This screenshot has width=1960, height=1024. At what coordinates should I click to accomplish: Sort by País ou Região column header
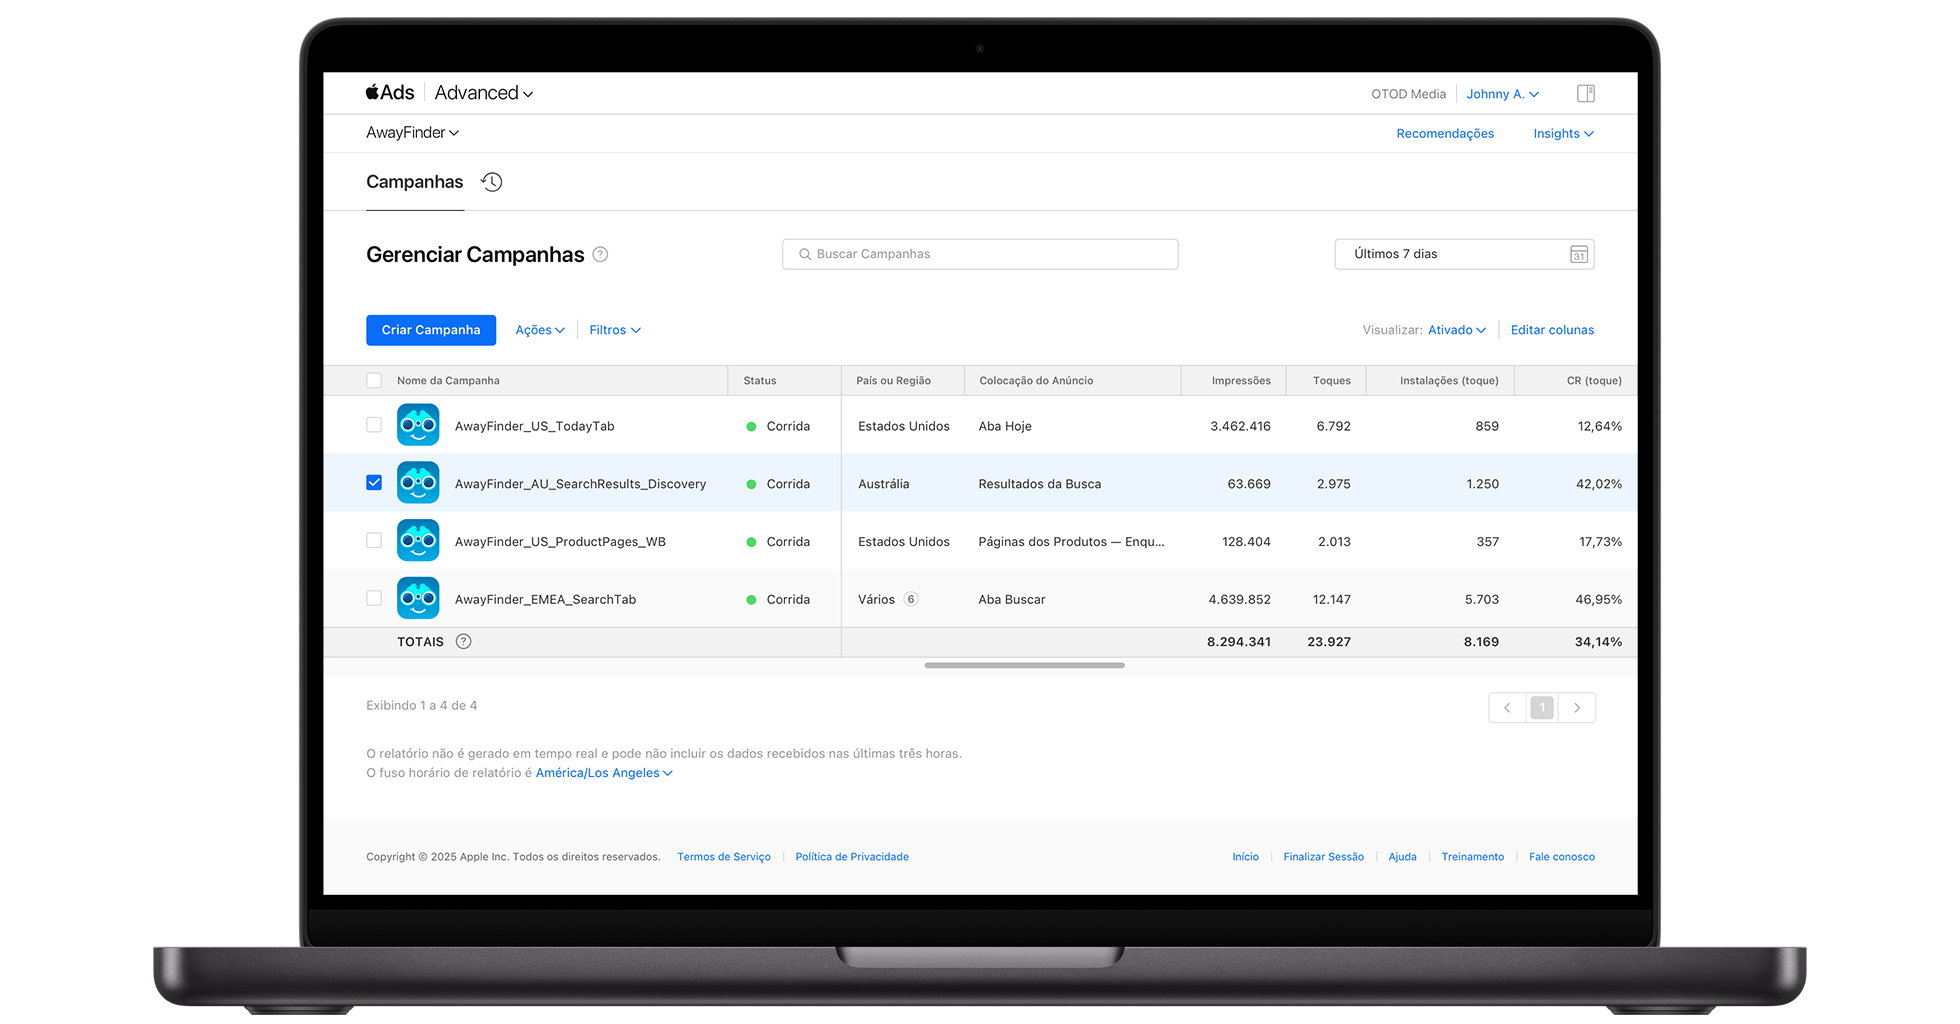coord(893,381)
